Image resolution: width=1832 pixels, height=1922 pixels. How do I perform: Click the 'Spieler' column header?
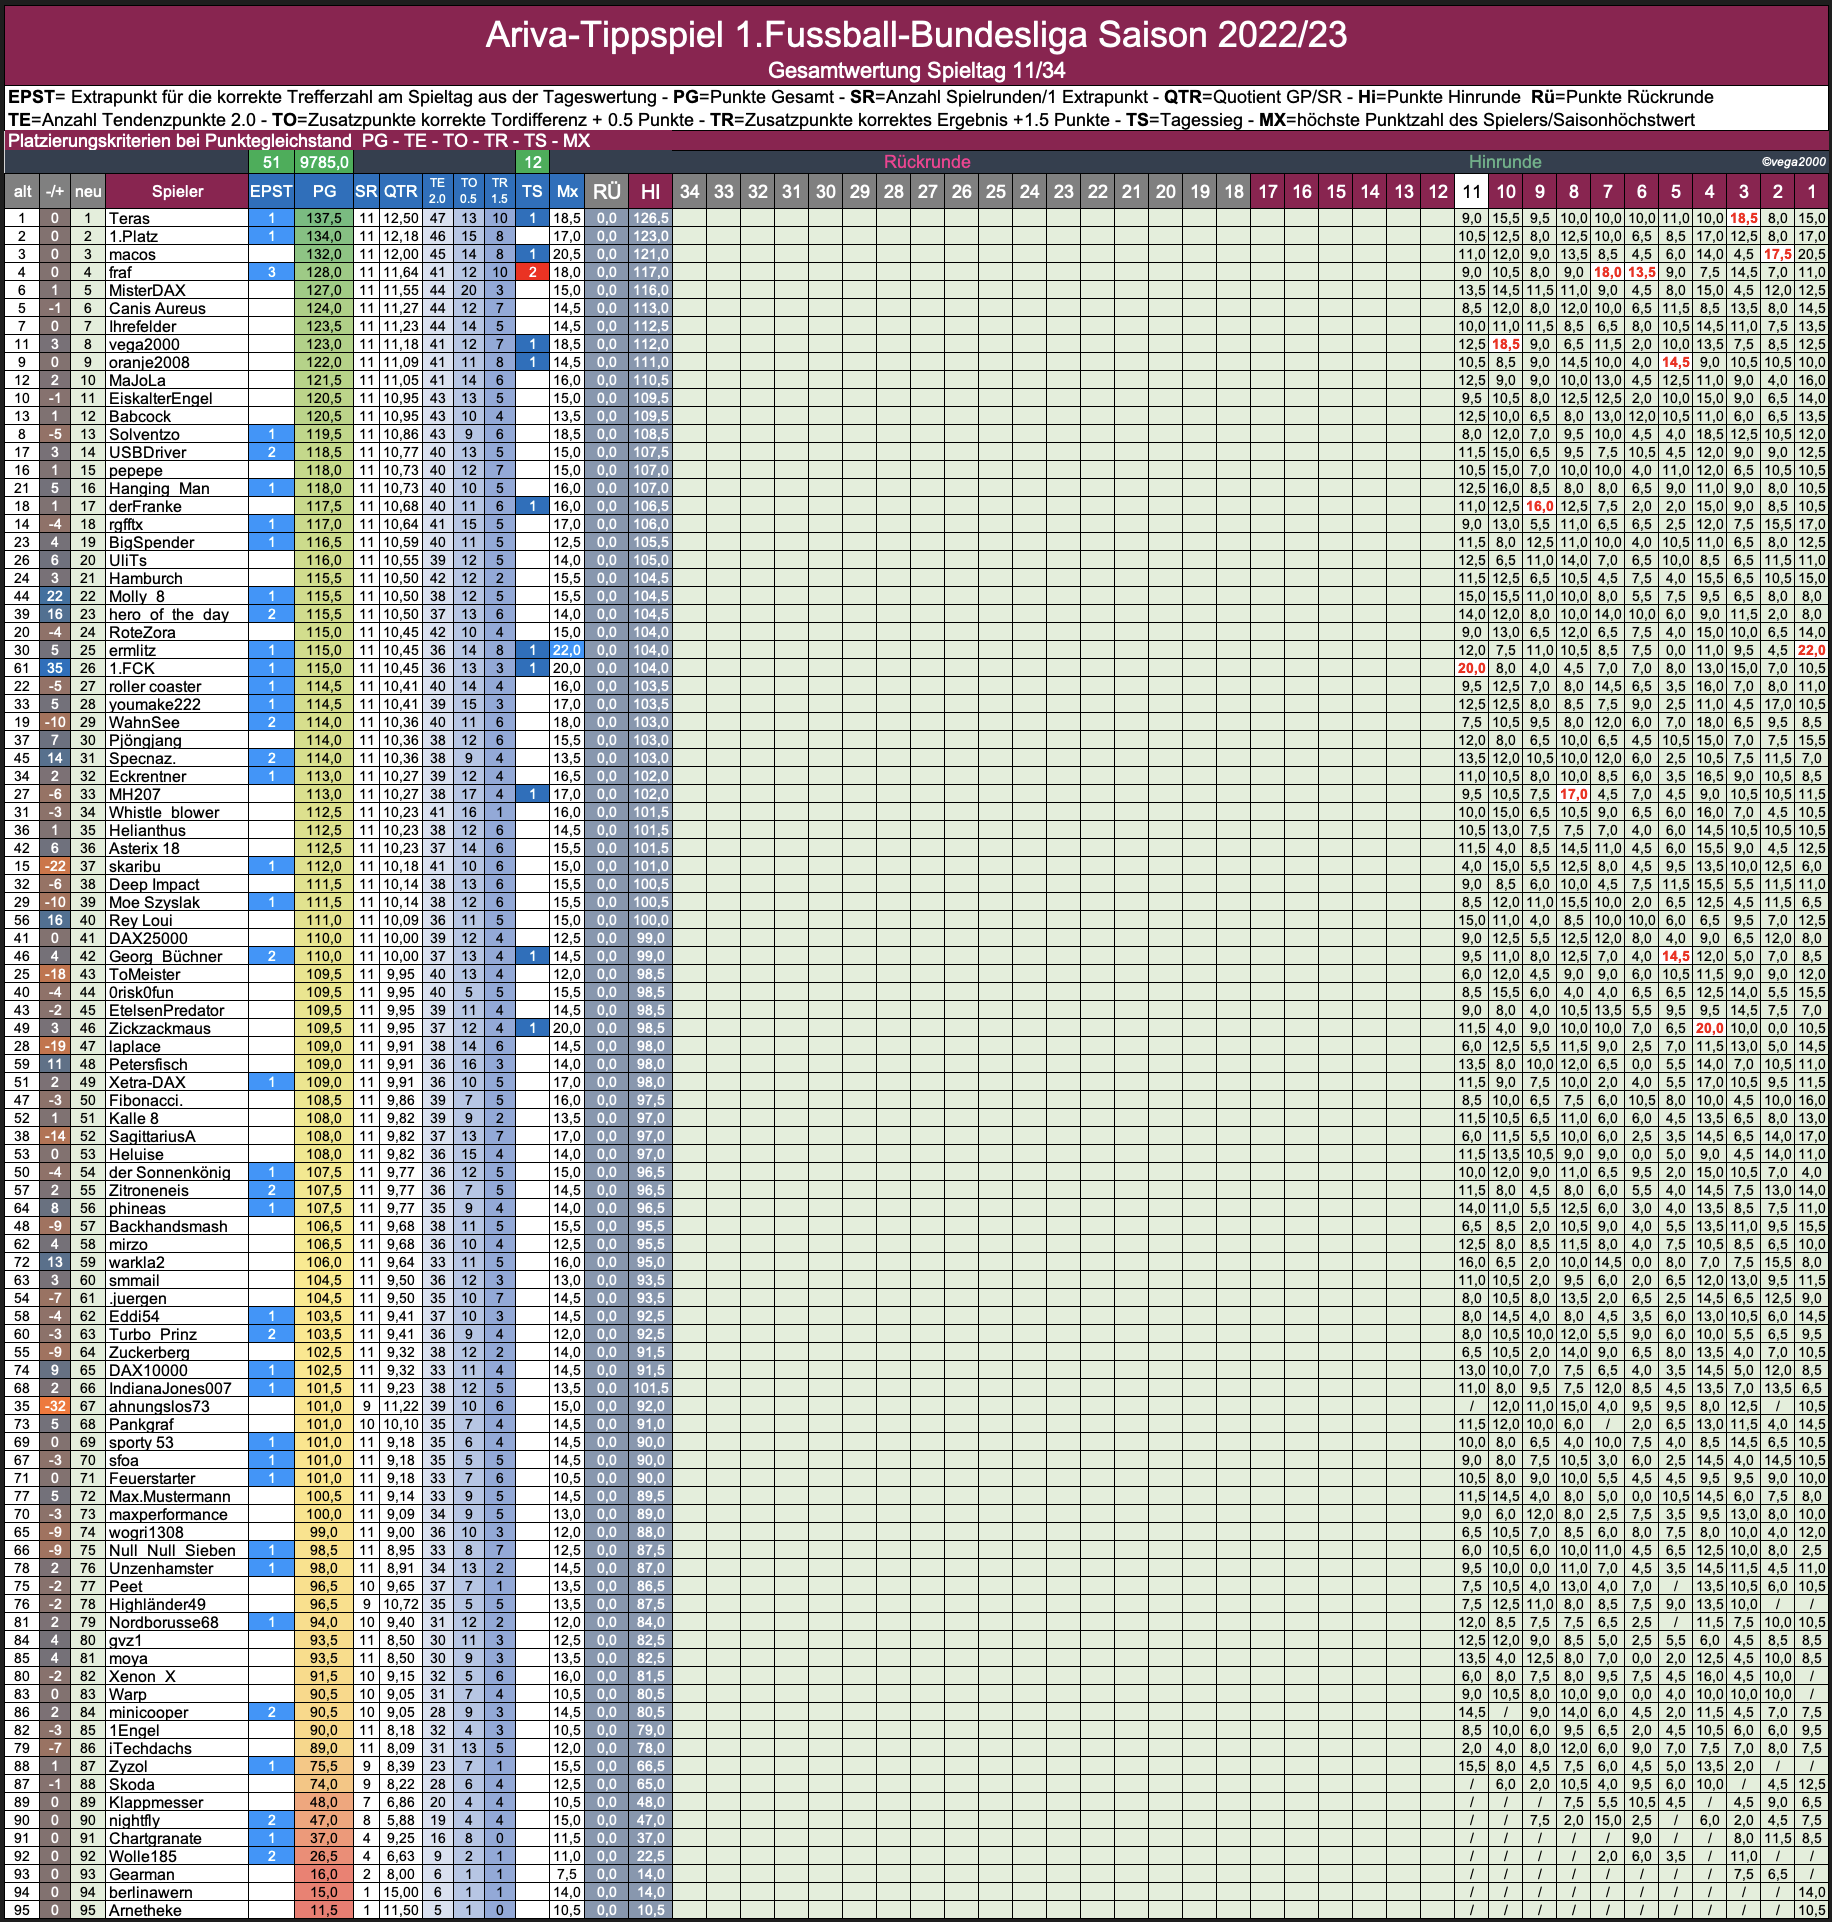177,191
